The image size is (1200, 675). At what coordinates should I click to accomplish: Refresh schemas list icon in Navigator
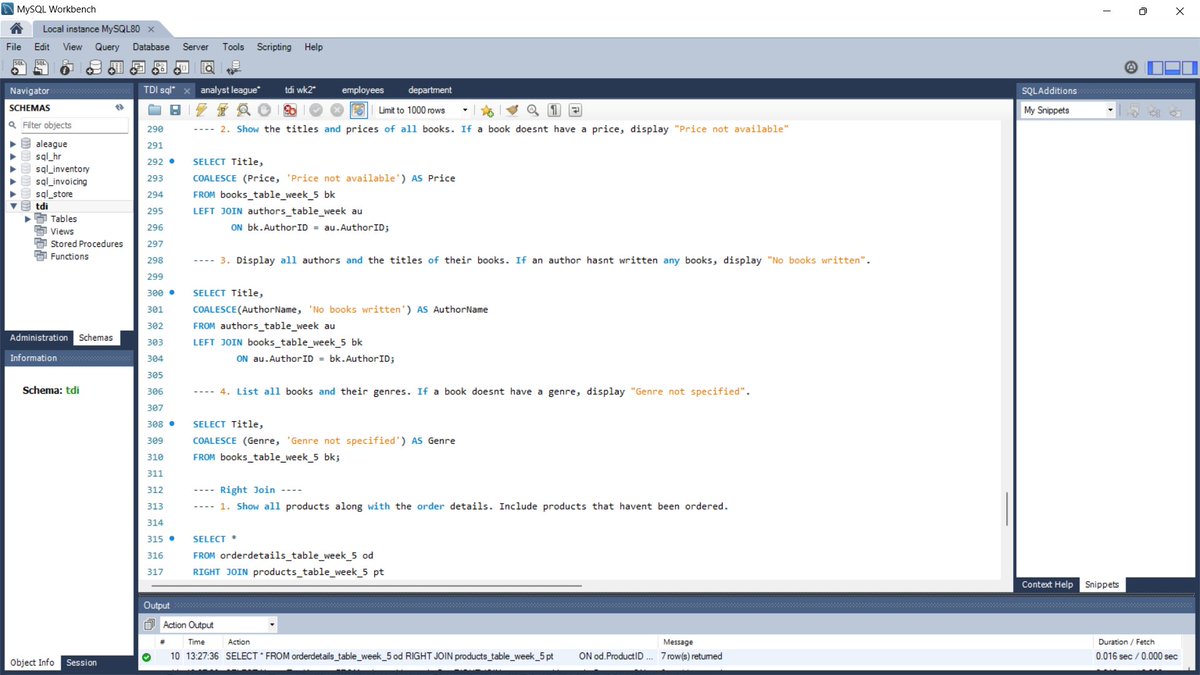pyautogui.click(x=119, y=107)
